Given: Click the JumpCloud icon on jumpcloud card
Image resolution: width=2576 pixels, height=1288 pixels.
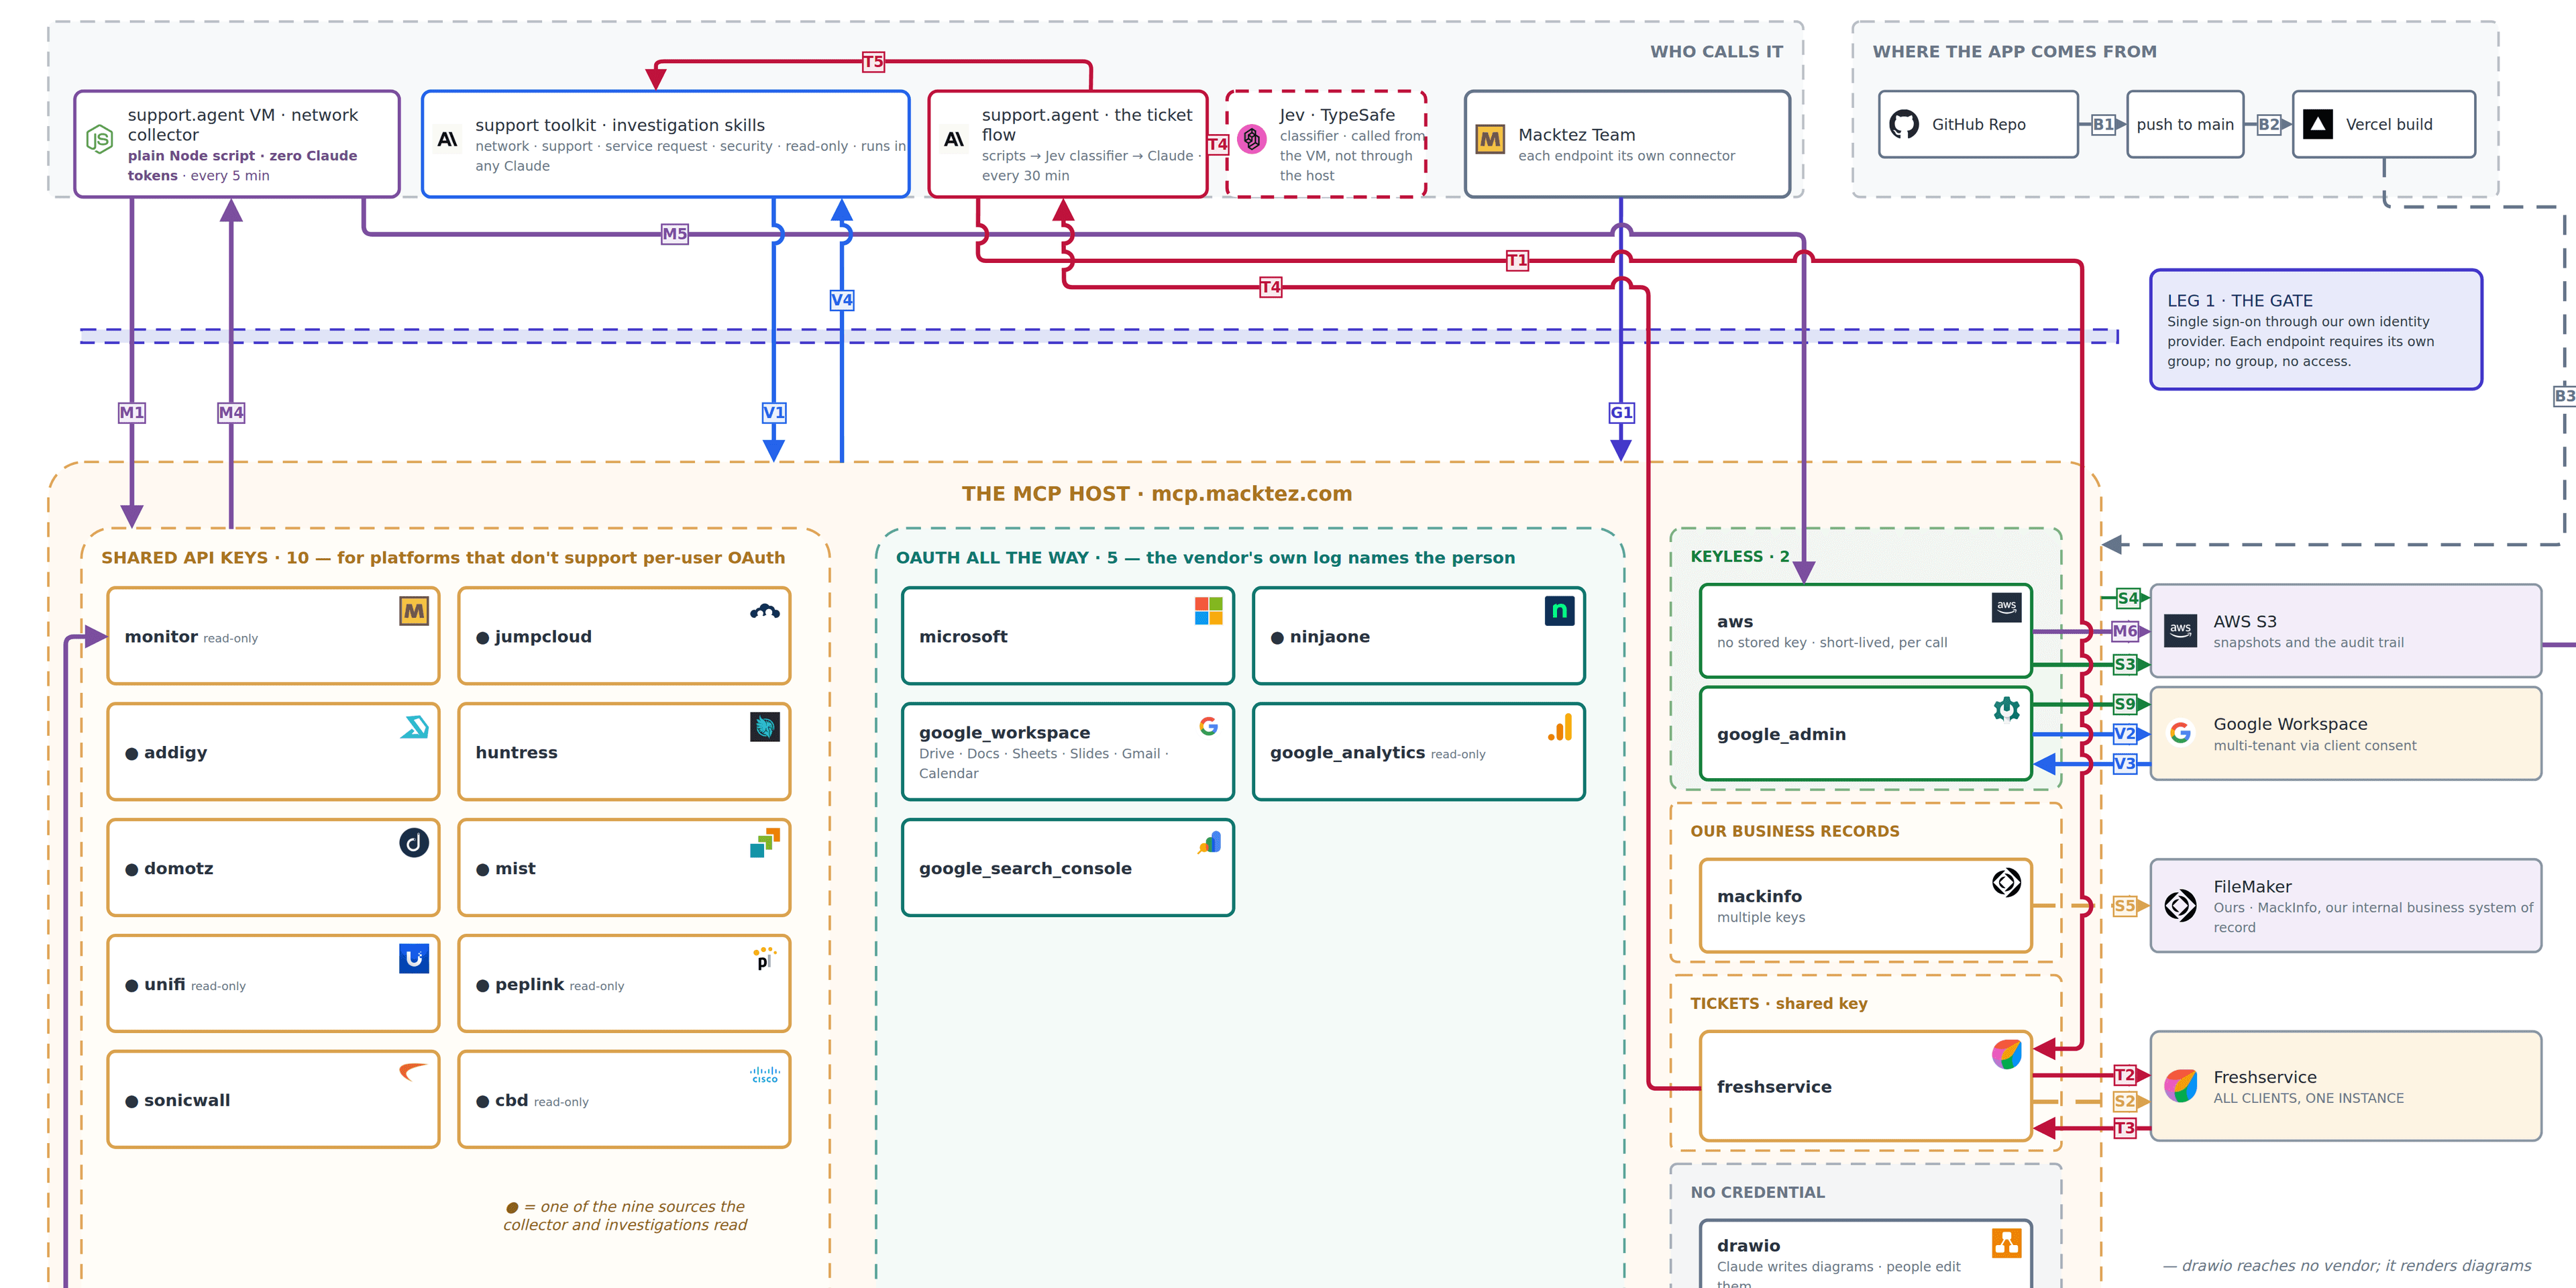Looking at the screenshot, I should (x=765, y=611).
